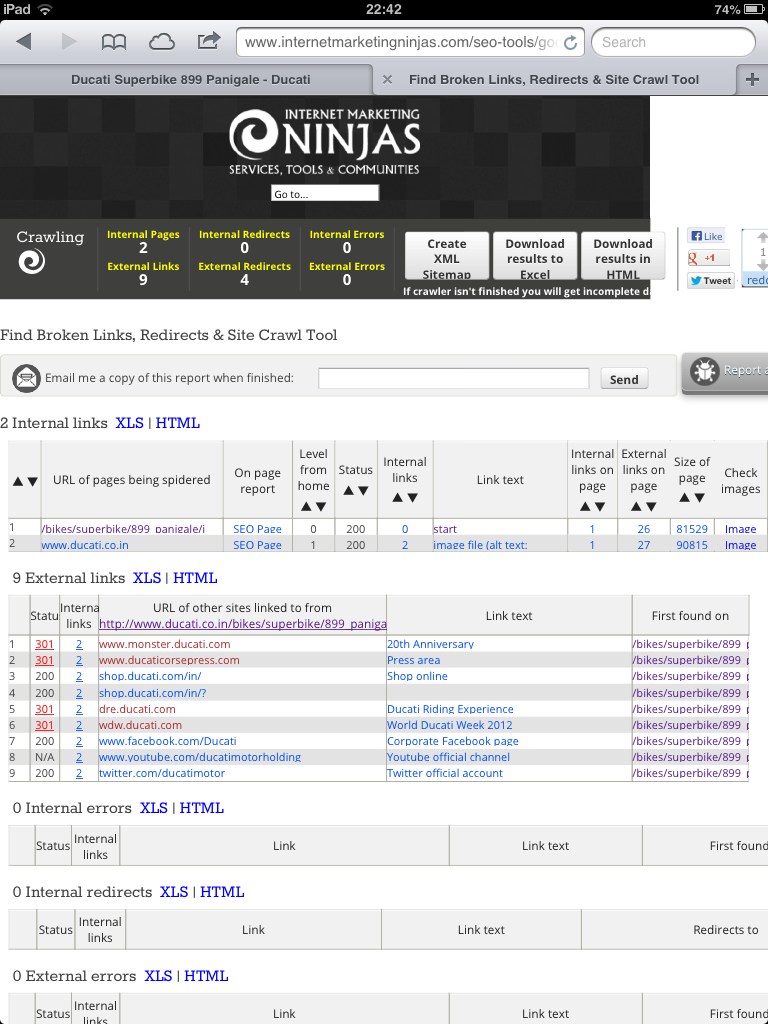Sort row number column descending arrow
768x1024 pixels.
pos(32,481)
